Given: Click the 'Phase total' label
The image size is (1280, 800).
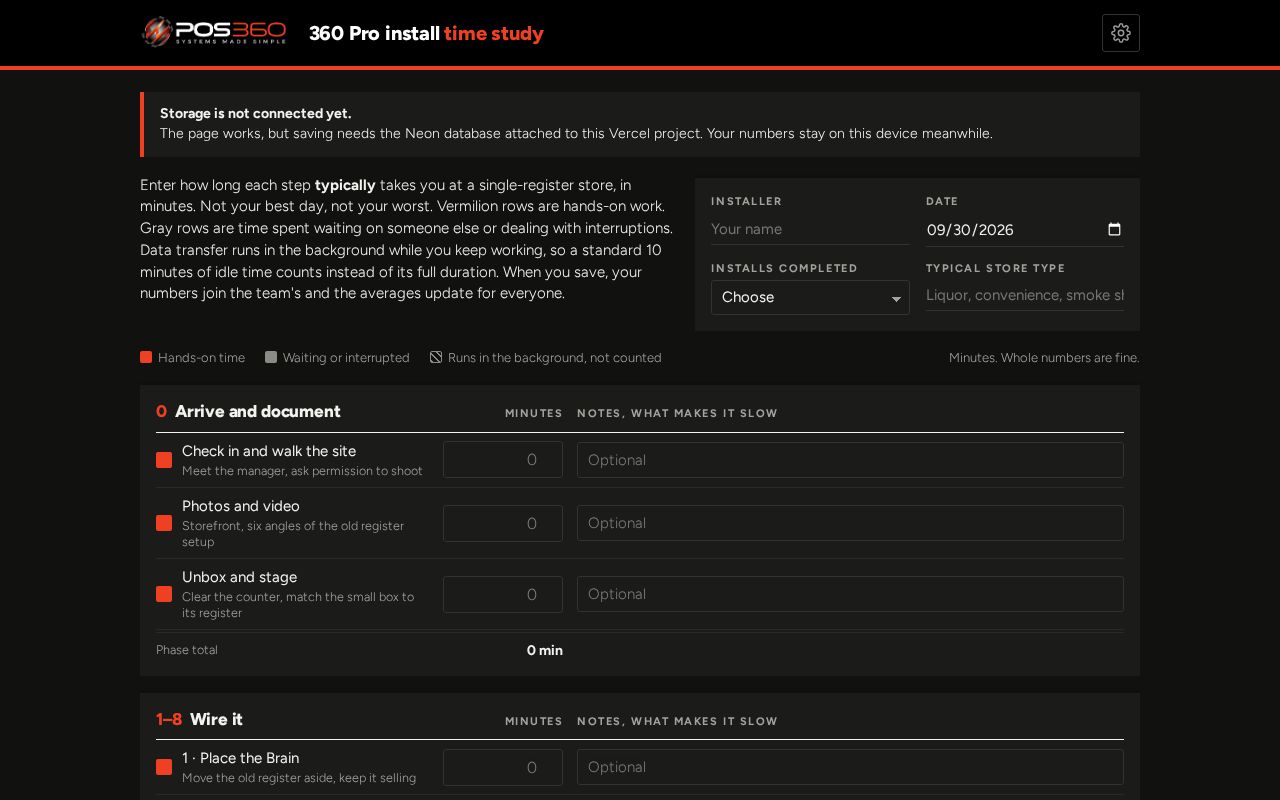Looking at the screenshot, I should tap(187, 650).
